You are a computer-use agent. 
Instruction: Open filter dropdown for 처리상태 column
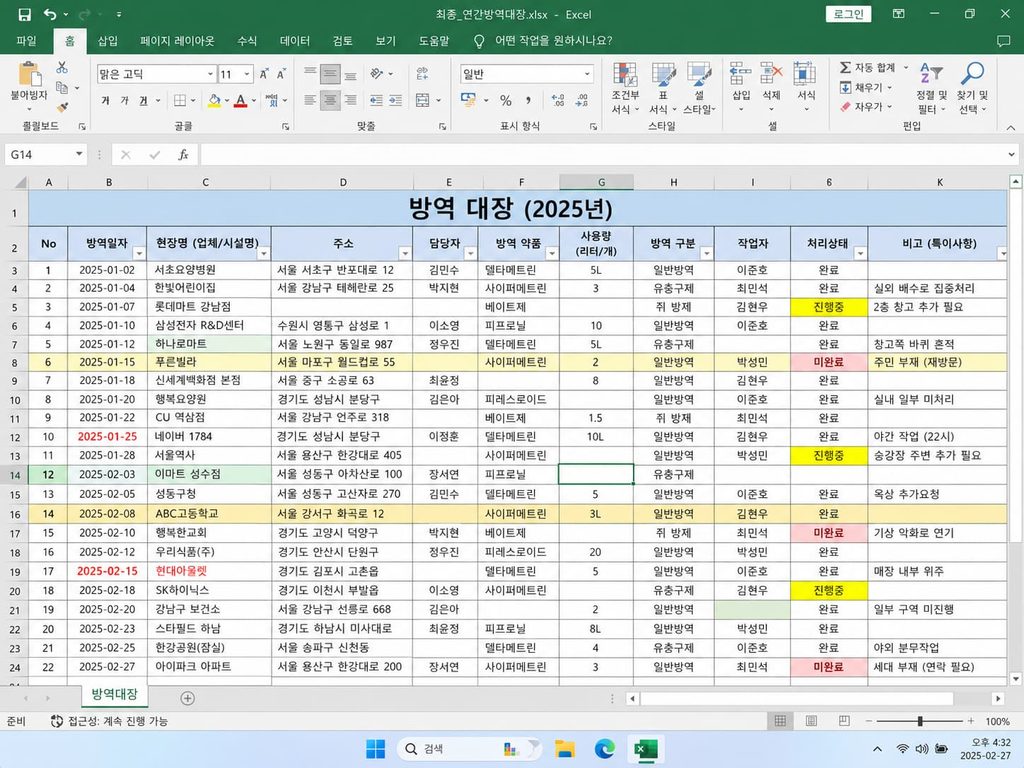pyautogui.click(x=860, y=253)
